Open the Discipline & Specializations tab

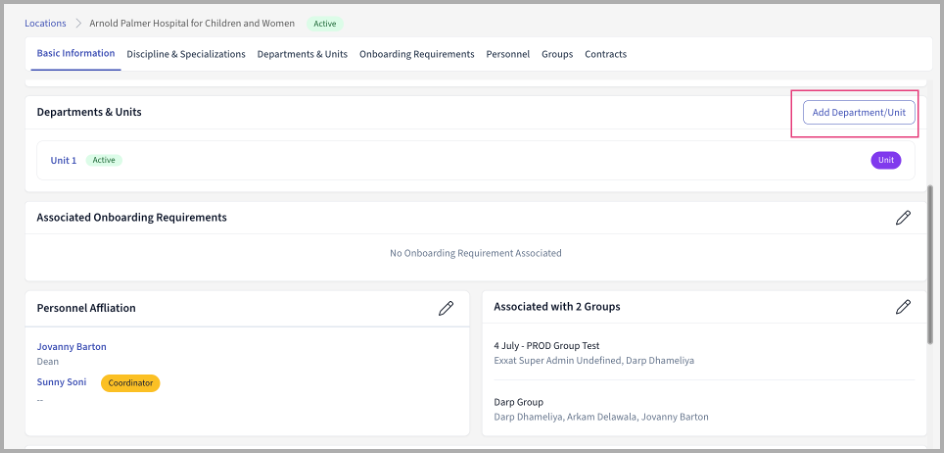tap(186, 54)
